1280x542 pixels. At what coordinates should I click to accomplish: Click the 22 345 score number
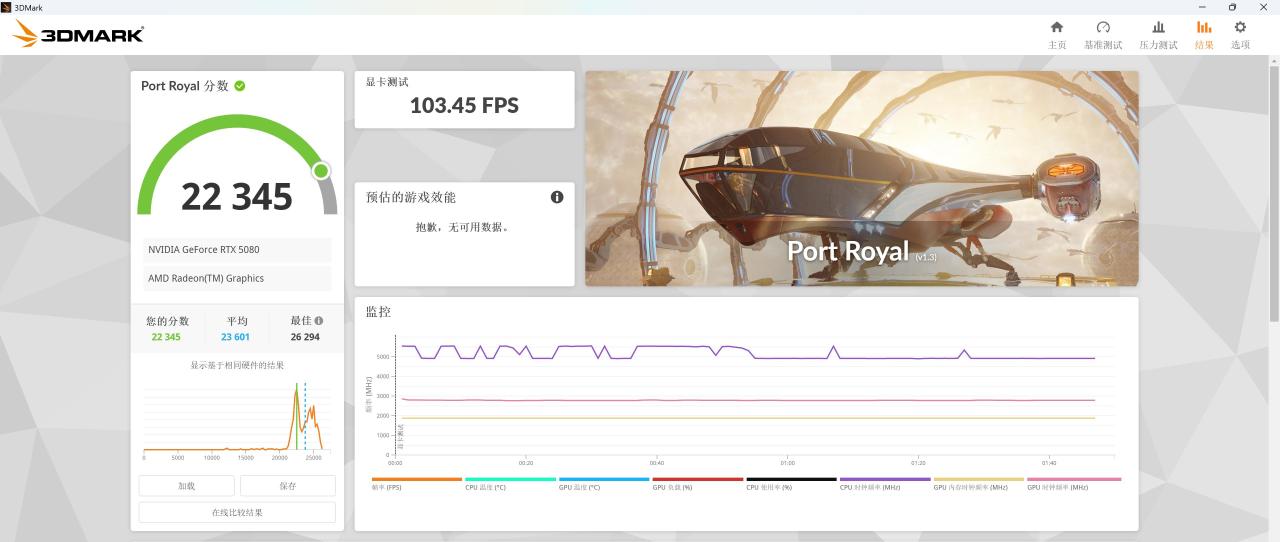pos(237,197)
